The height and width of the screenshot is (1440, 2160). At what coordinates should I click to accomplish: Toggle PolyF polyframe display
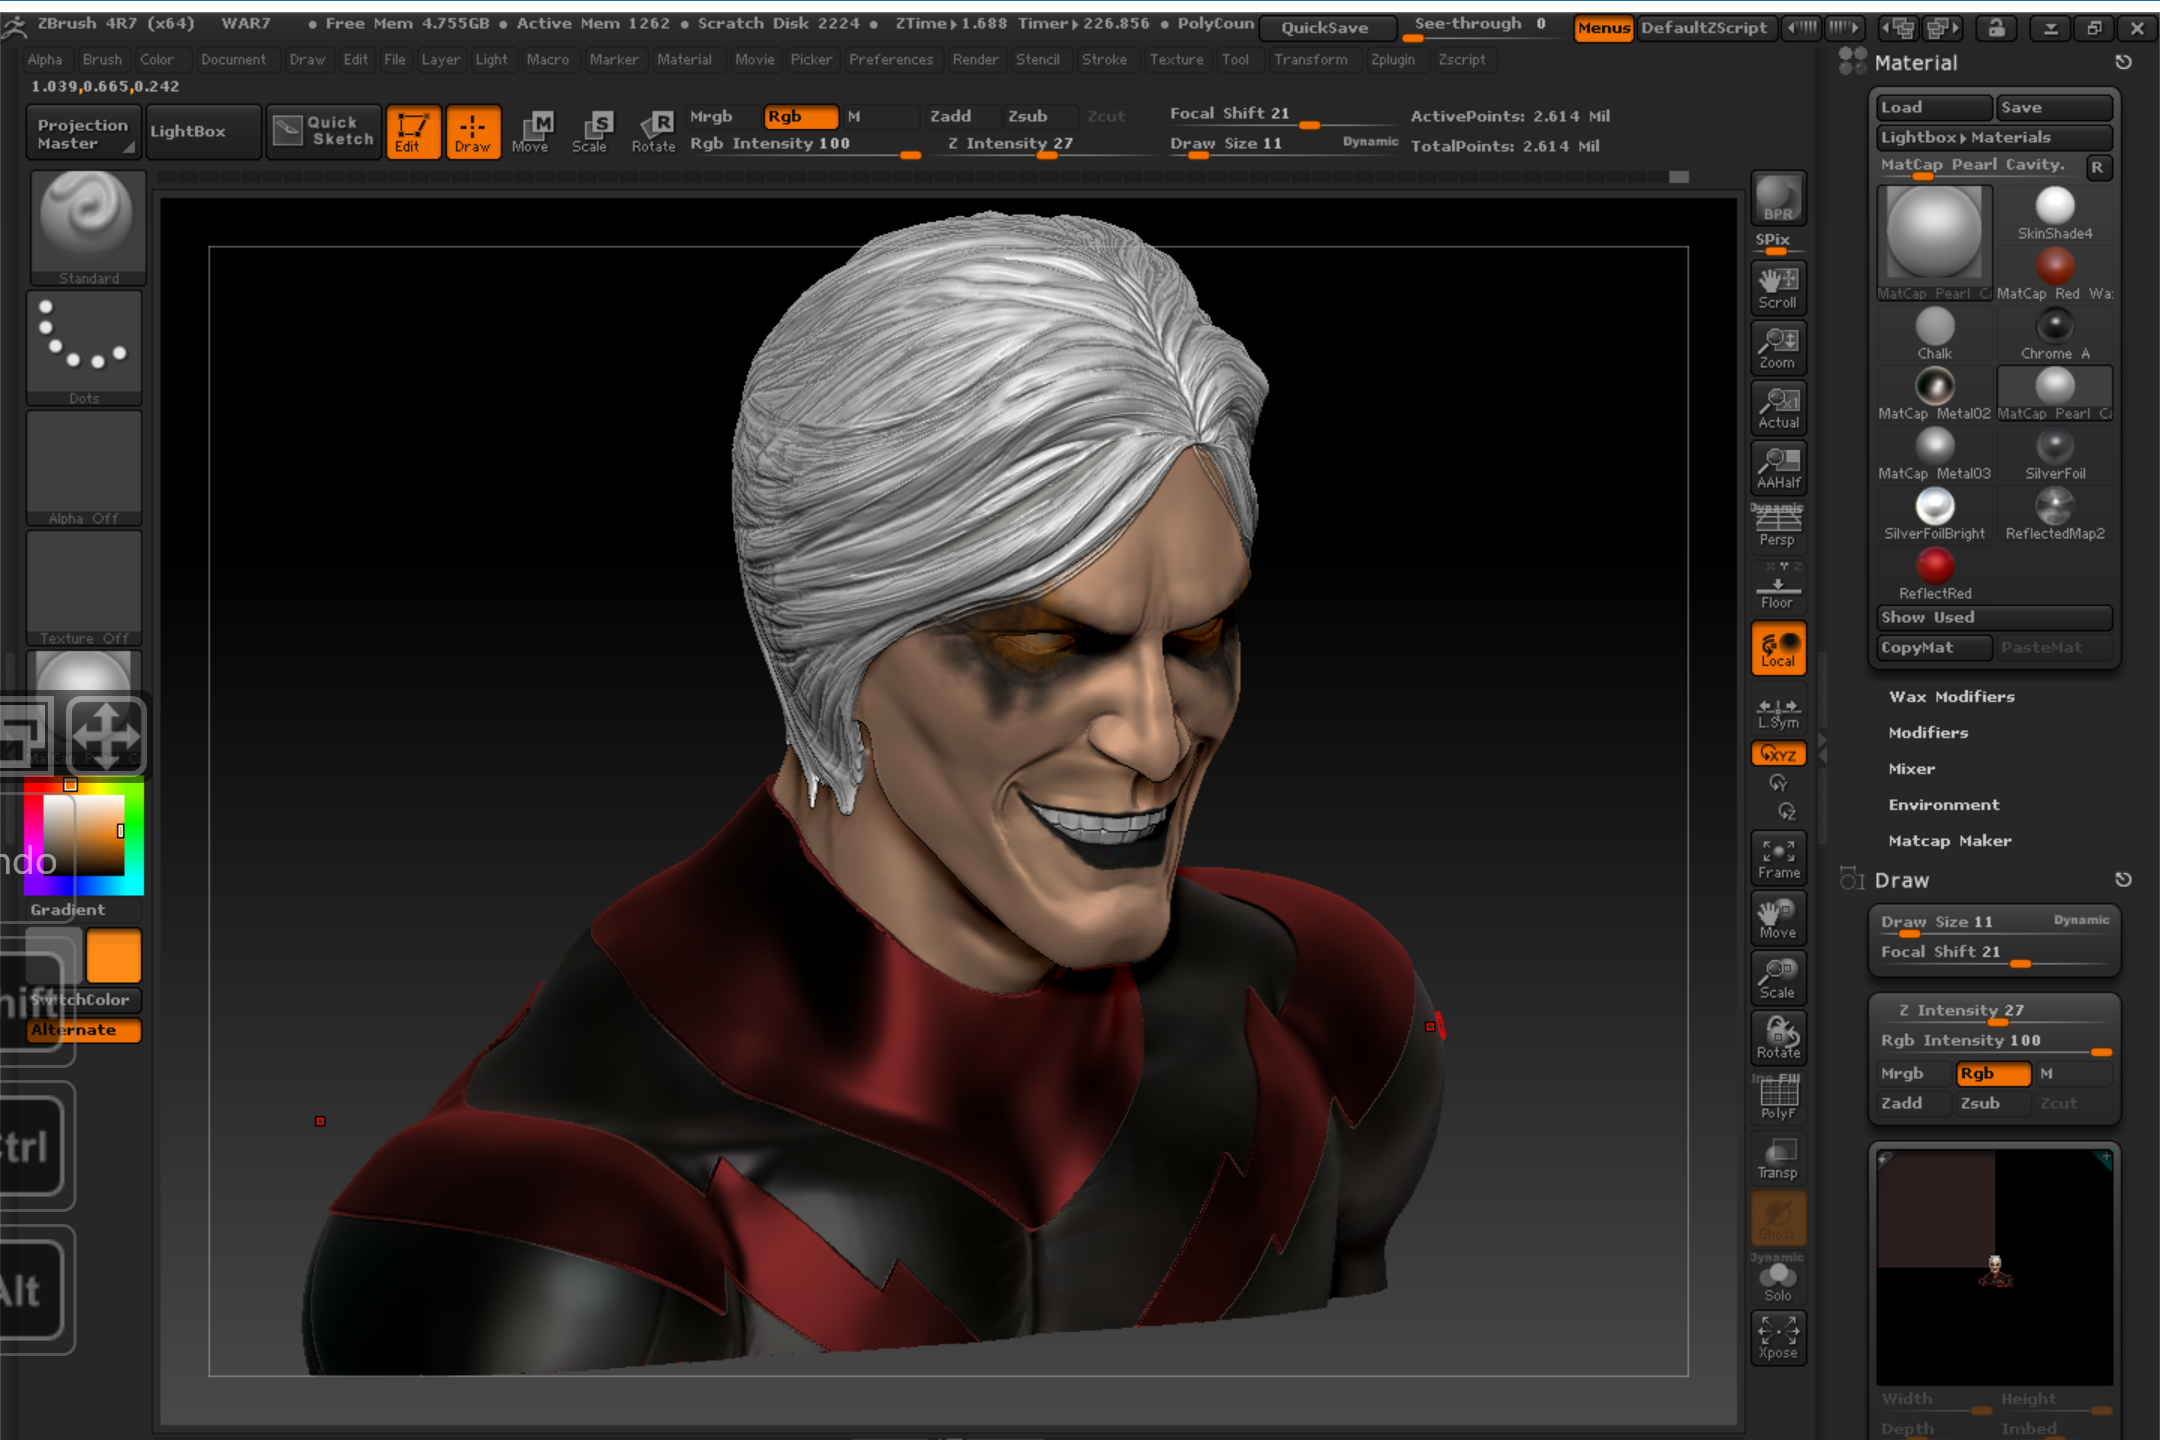[x=1778, y=1097]
